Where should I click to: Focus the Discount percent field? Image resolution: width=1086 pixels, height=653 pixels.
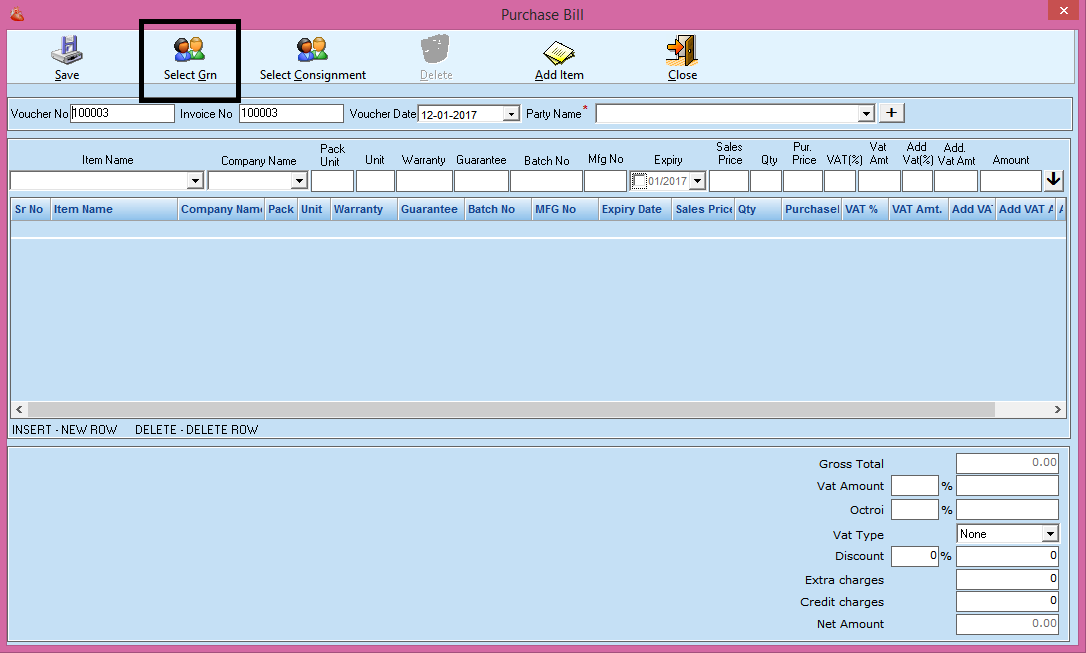[913, 556]
